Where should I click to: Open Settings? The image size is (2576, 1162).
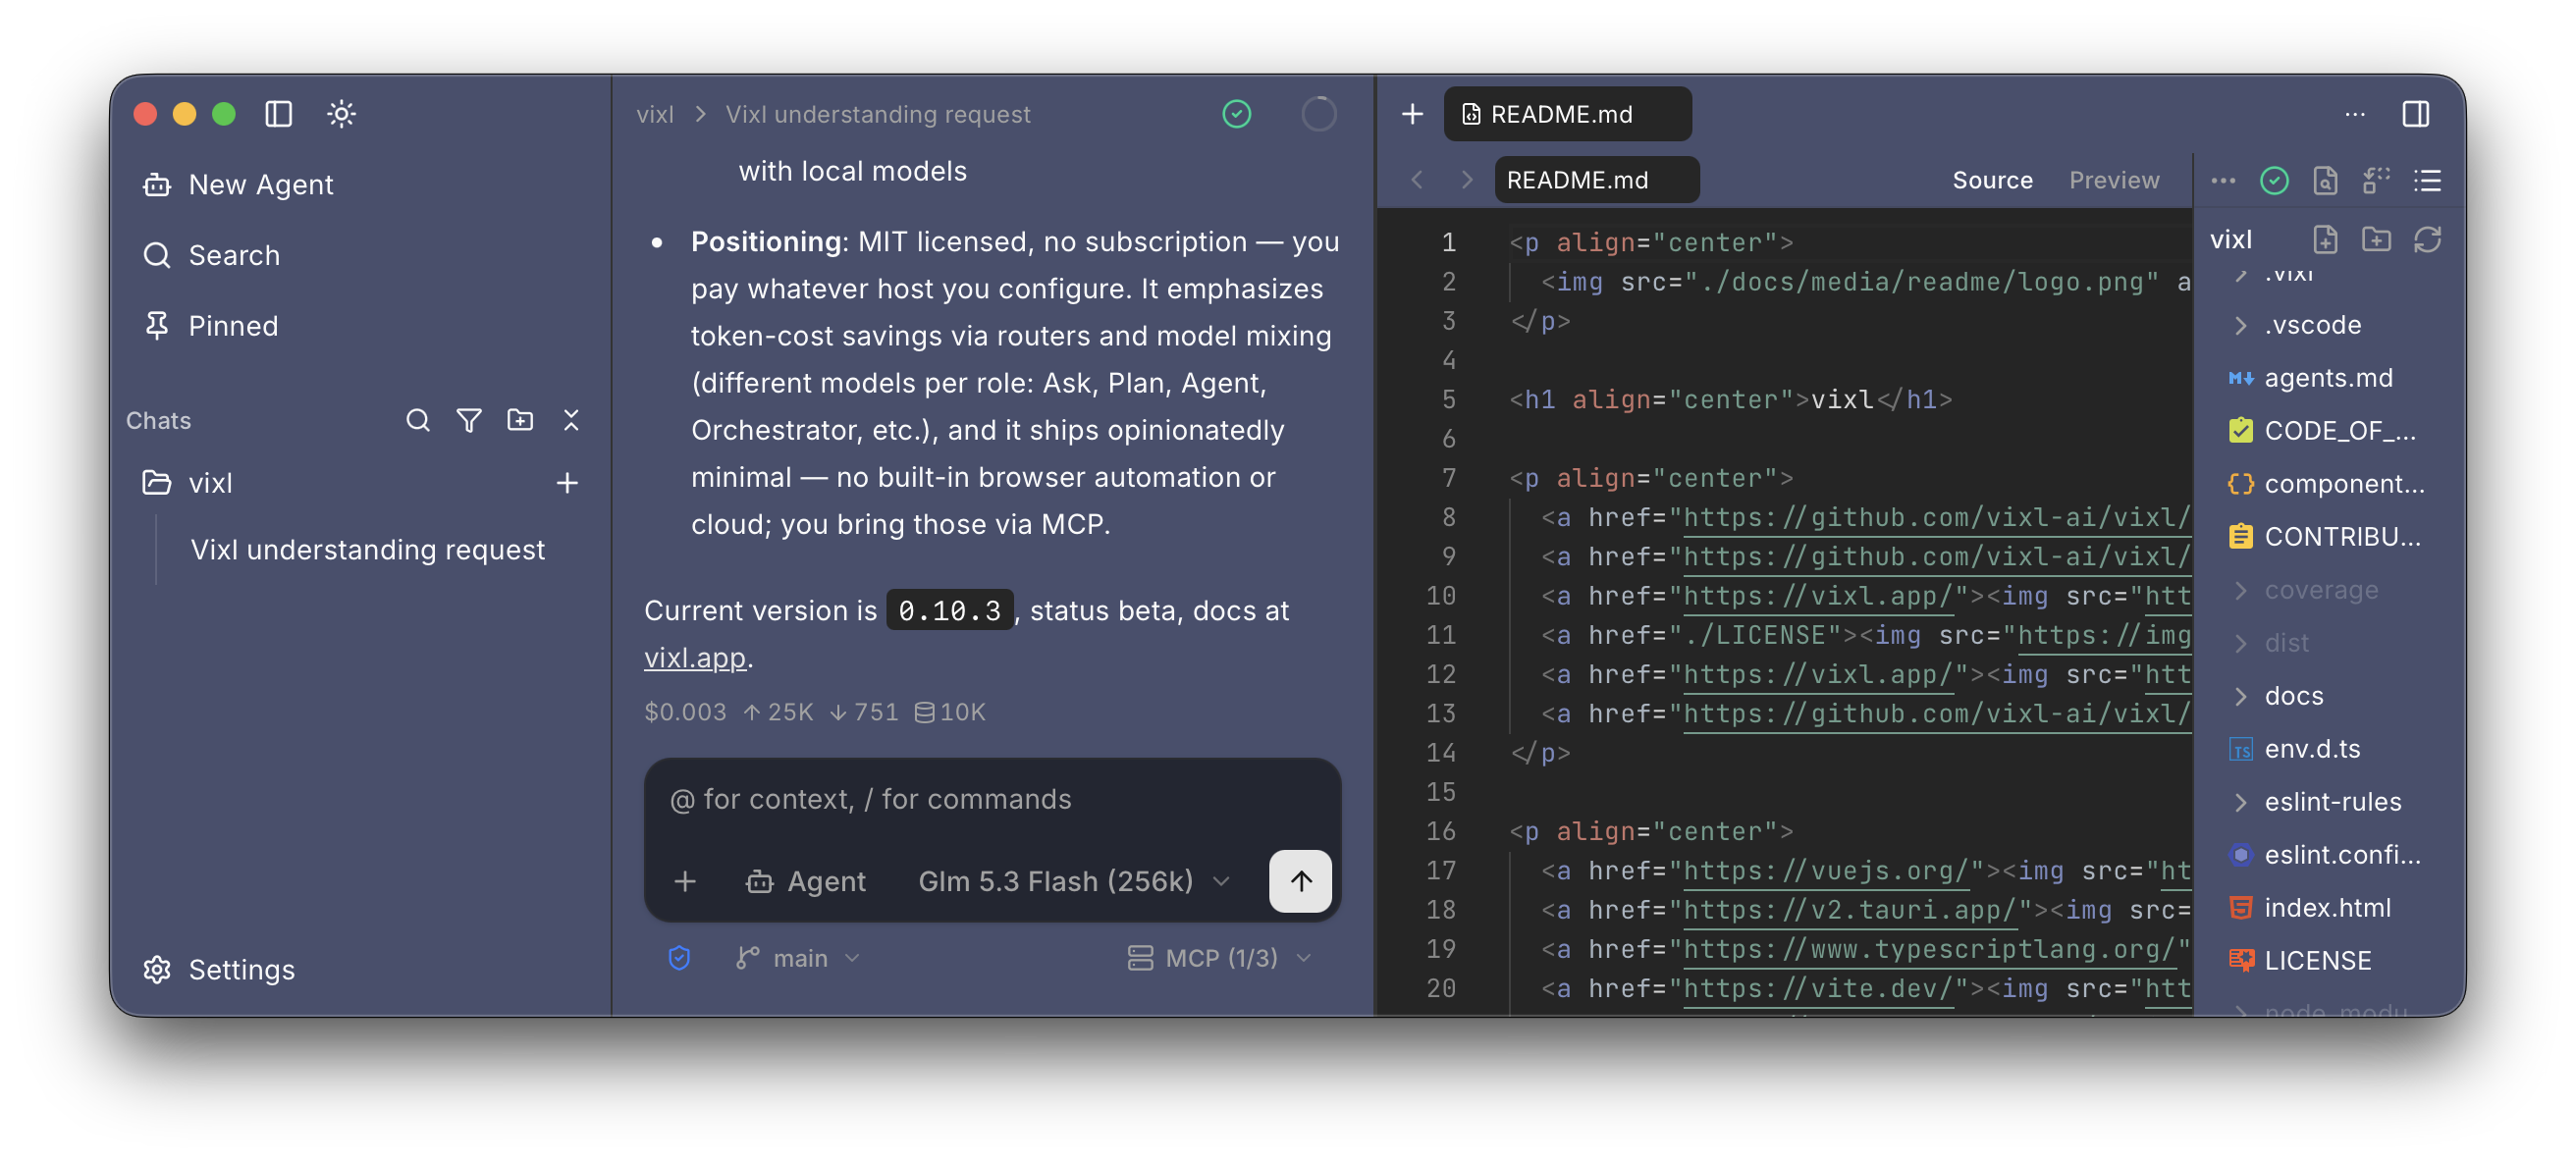pos(218,970)
